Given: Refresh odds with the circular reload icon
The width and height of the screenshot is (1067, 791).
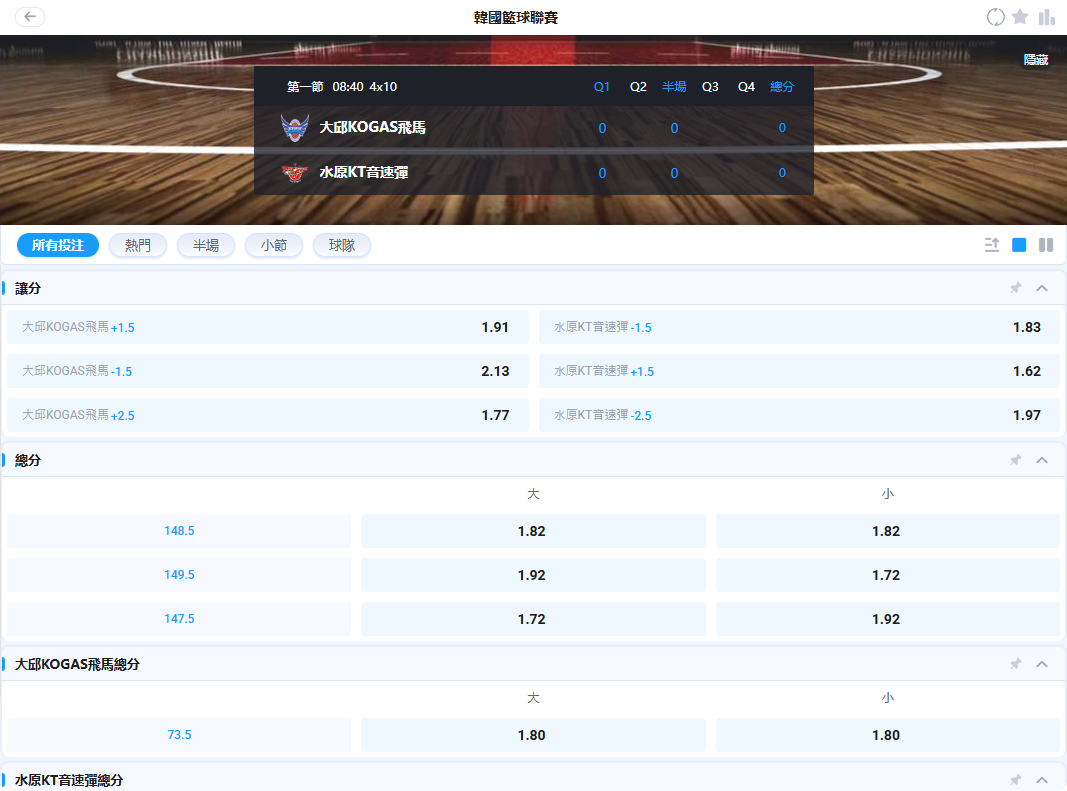Looking at the screenshot, I should pyautogui.click(x=995, y=17).
